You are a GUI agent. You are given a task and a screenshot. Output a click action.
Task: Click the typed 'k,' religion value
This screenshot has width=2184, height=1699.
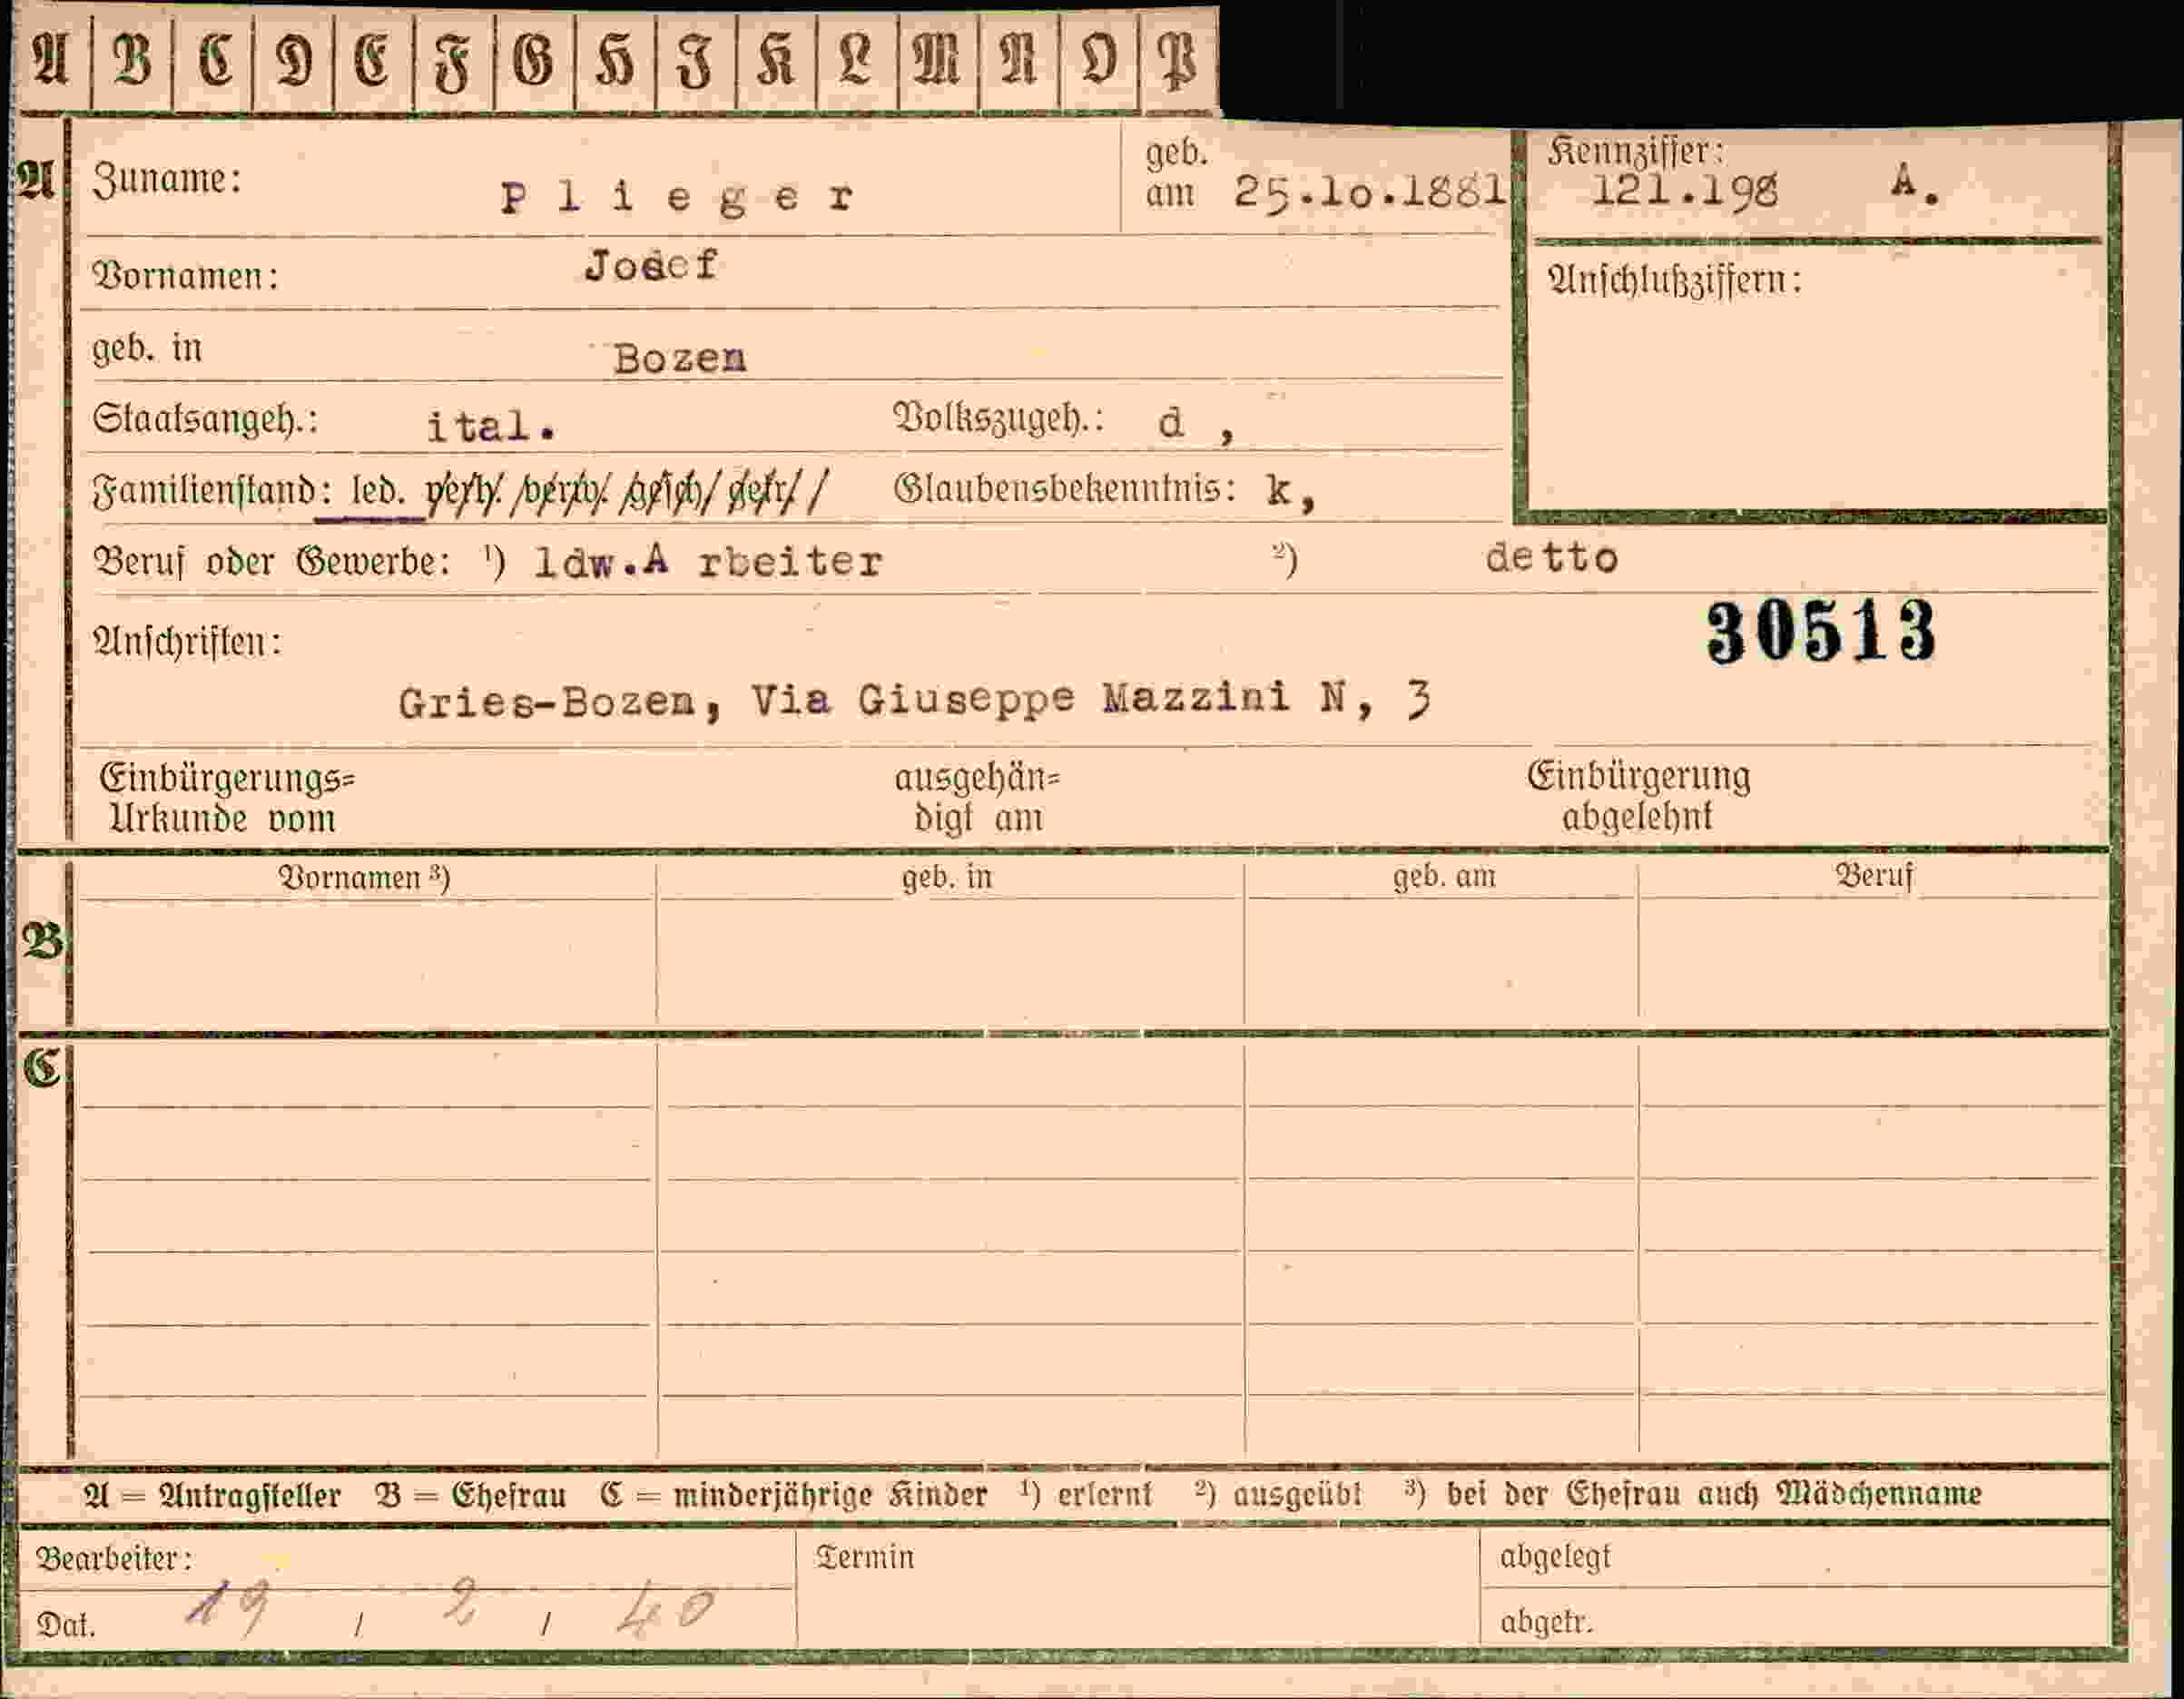1291,491
